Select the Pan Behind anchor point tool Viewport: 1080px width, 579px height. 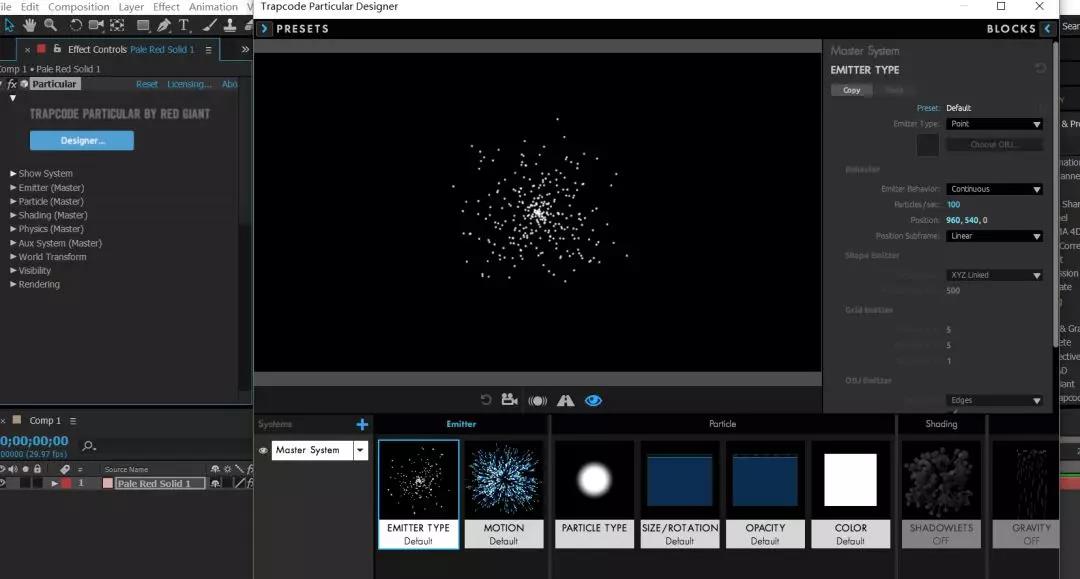(x=117, y=25)
